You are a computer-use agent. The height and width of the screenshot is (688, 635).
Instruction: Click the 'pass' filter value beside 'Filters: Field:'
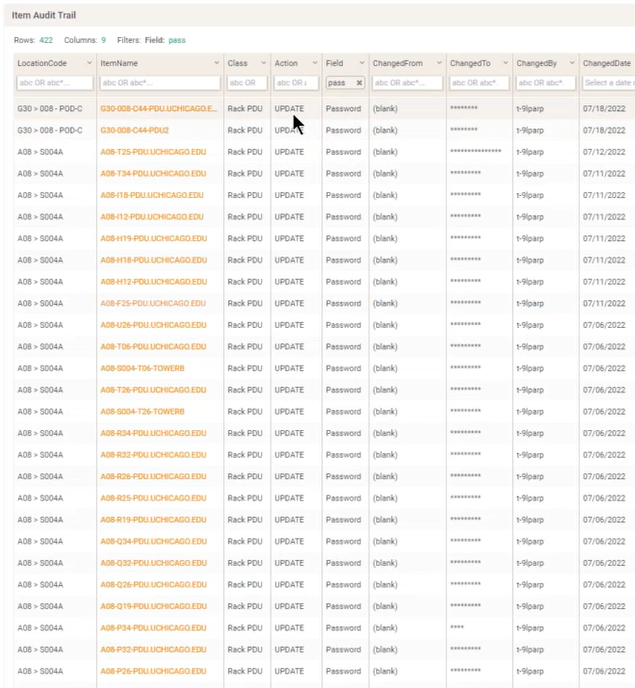pyautogui.click(x=177, y=40)
